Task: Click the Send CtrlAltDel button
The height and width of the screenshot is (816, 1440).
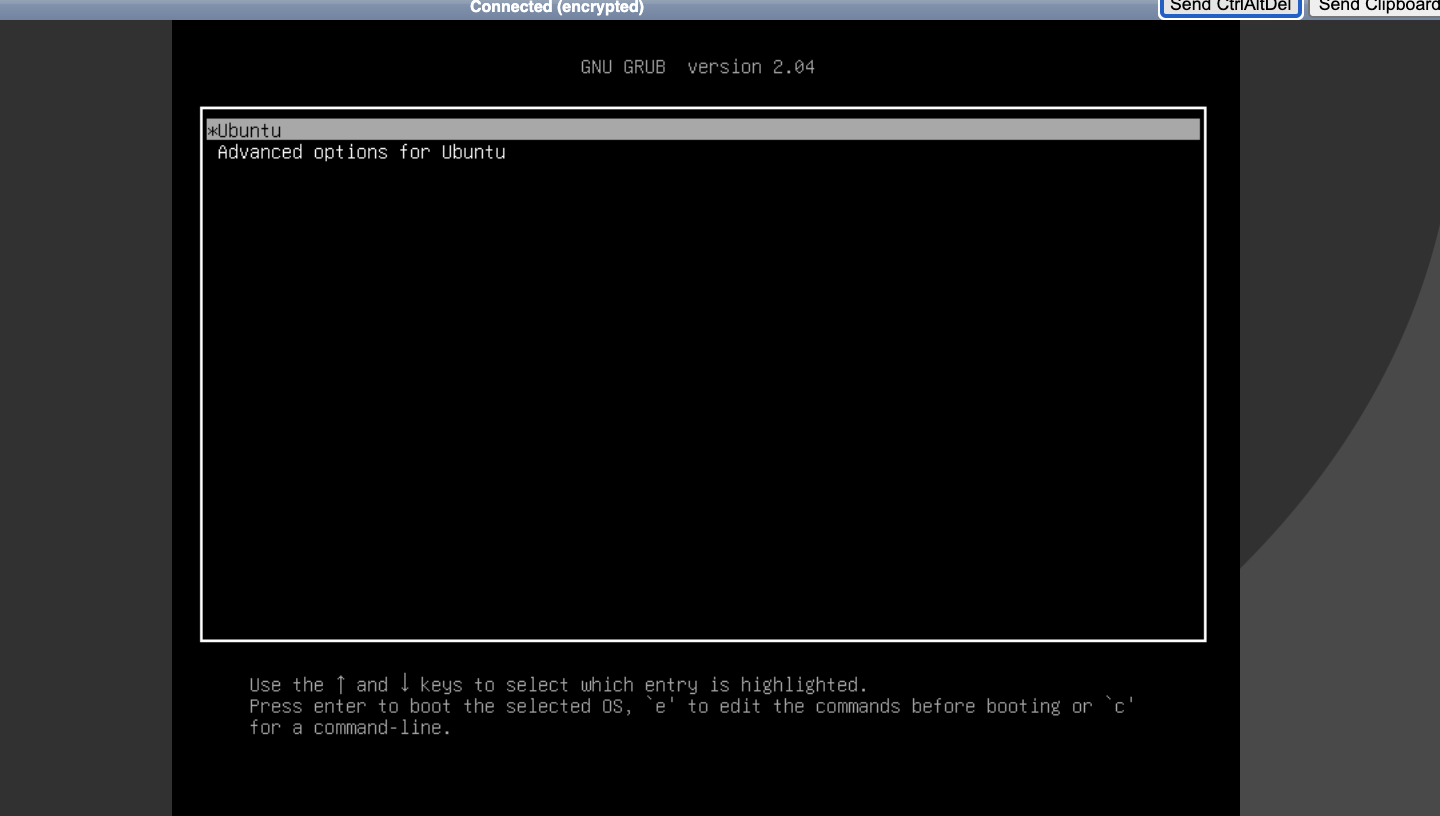Action: point(1230,7)
